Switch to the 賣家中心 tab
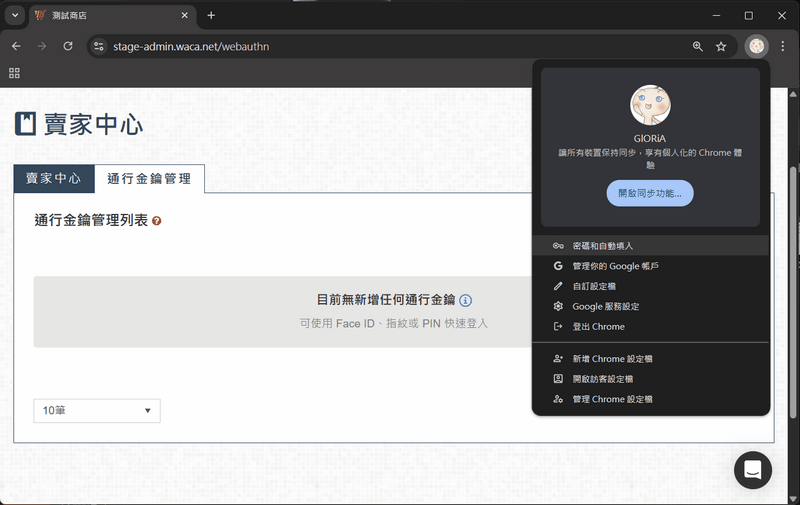 click(53, 178)
